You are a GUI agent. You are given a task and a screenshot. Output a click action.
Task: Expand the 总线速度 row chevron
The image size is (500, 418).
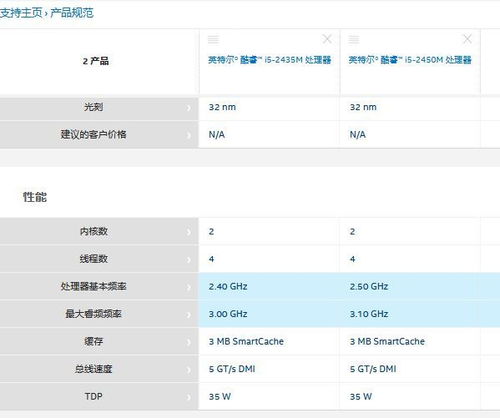(x=189, y=370)
